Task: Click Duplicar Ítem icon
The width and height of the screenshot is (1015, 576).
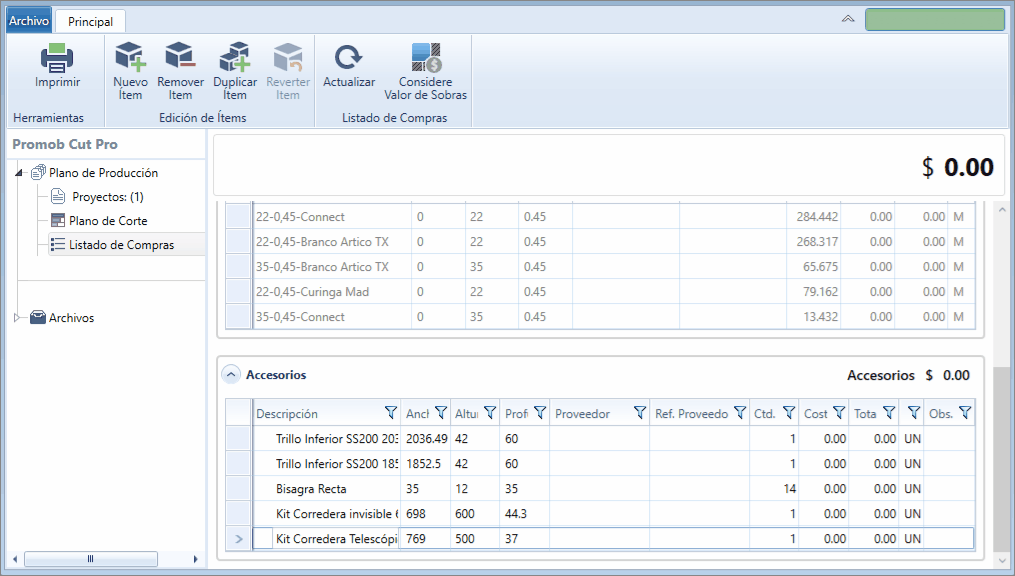Action: 234,57
